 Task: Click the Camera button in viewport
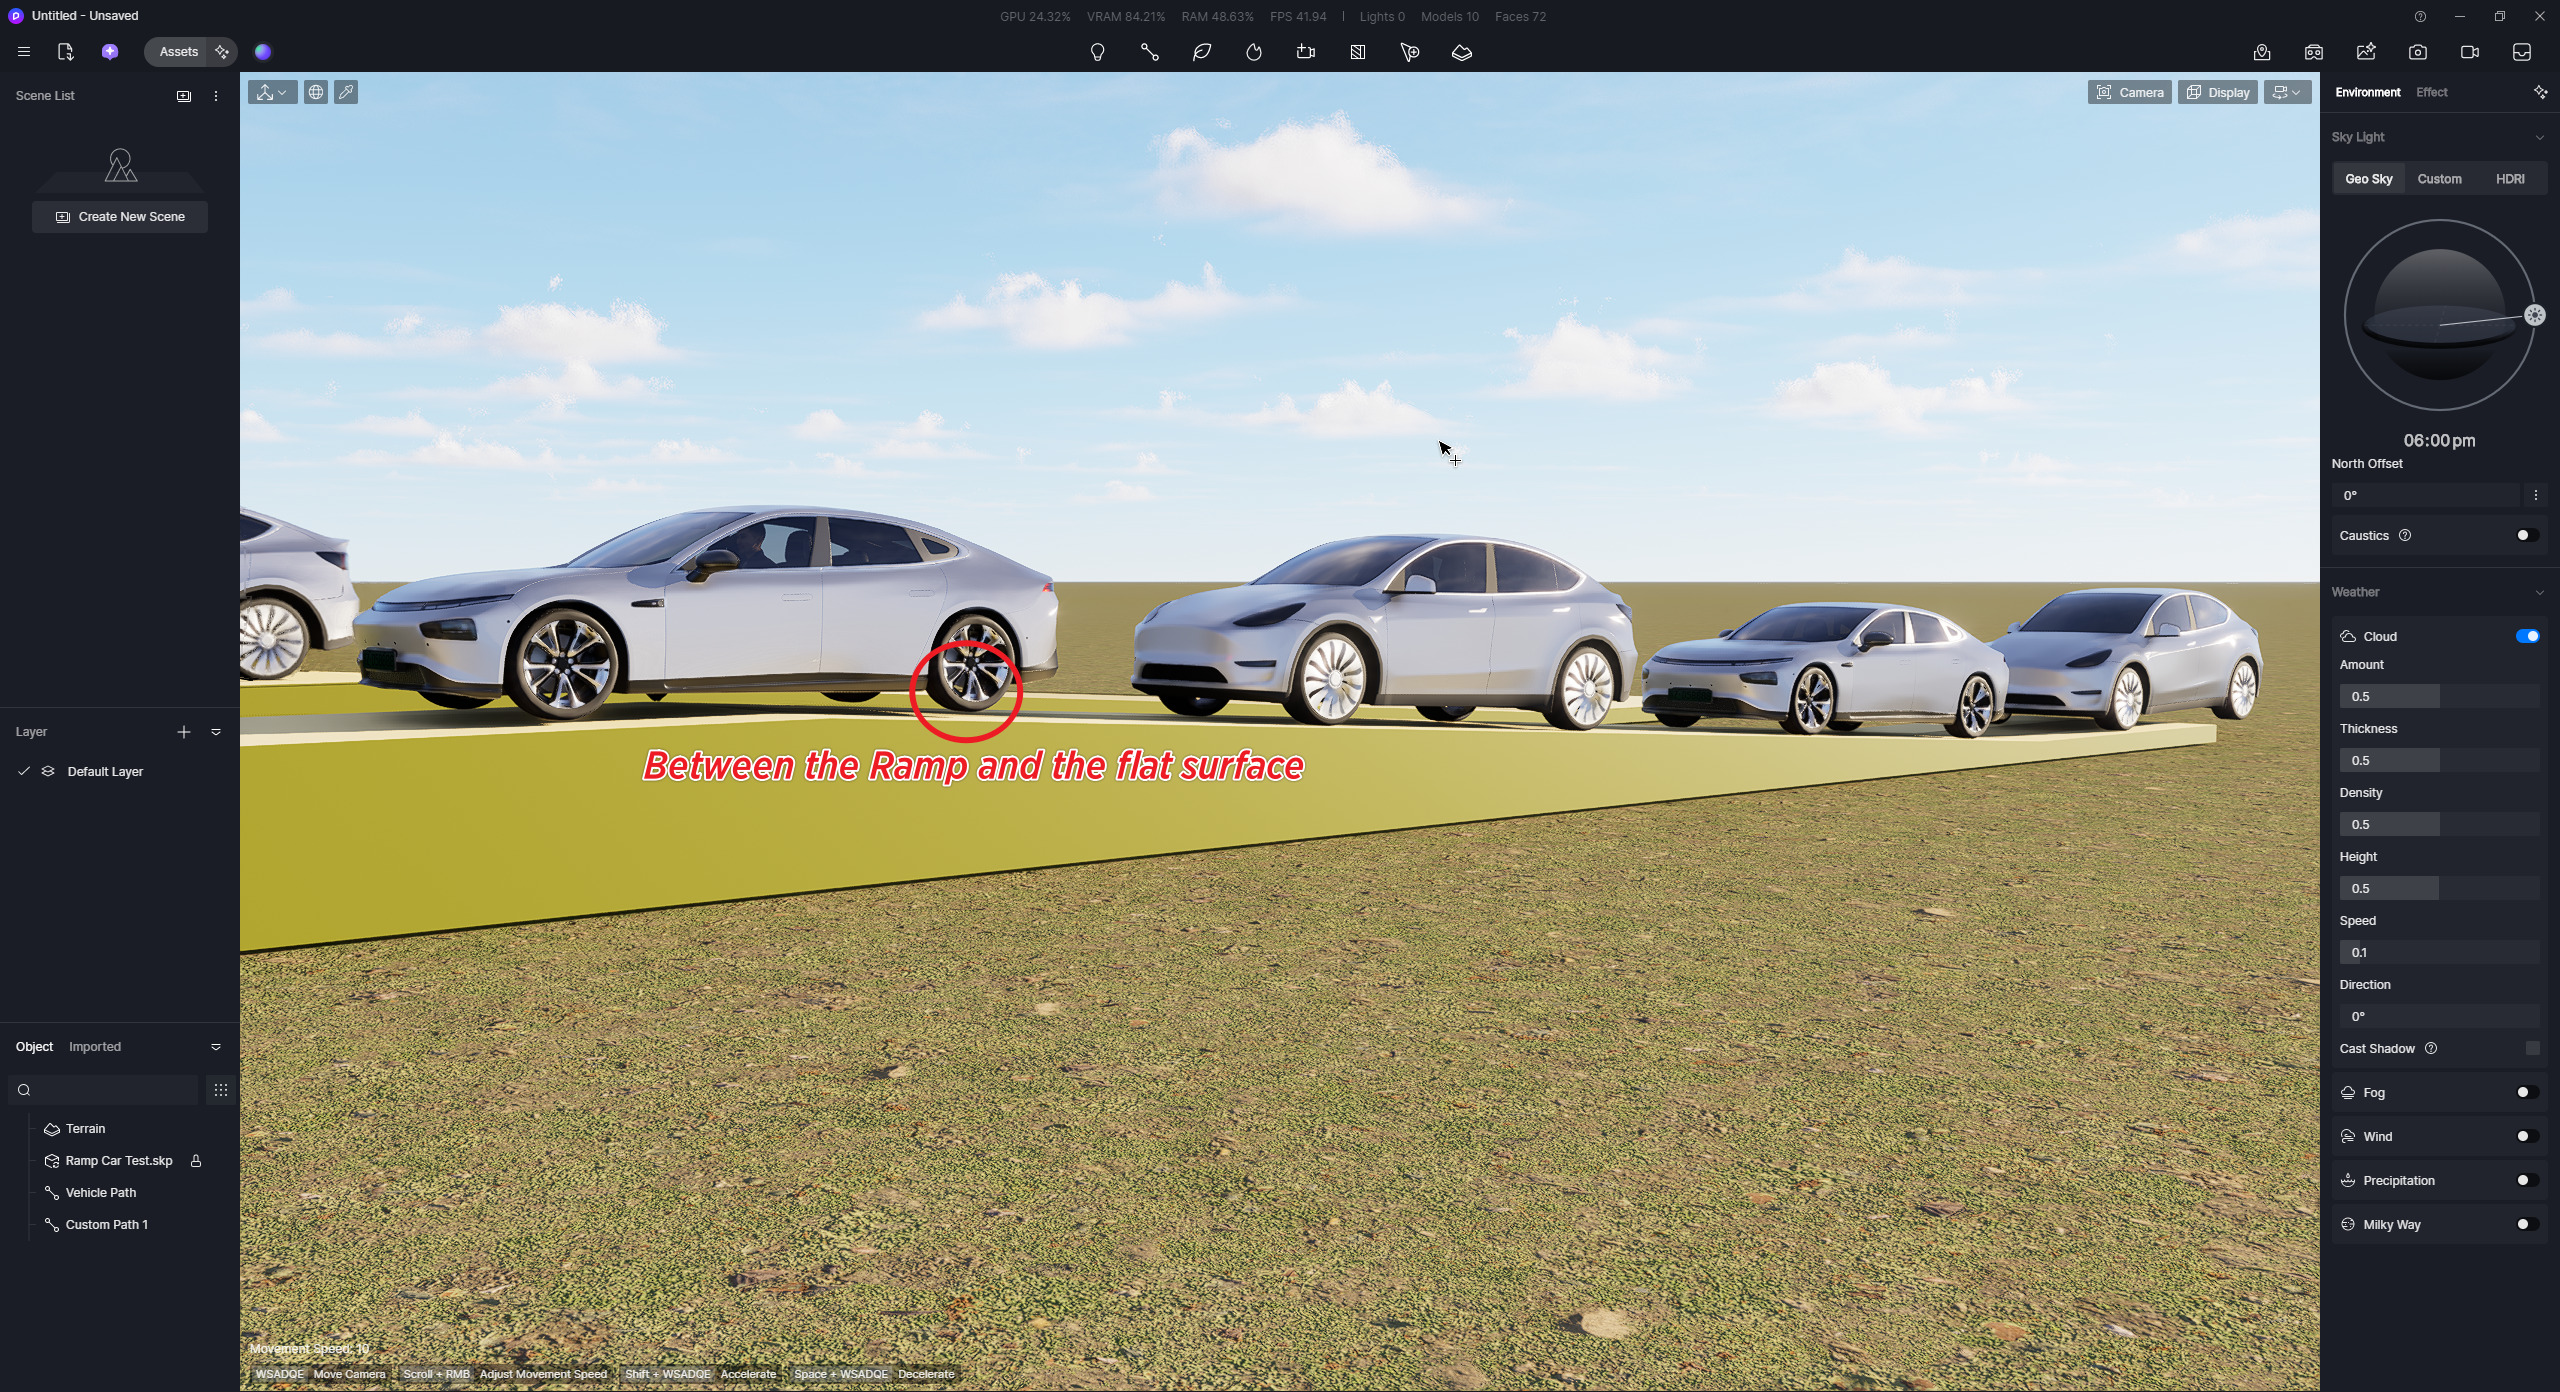point(2129,92)
